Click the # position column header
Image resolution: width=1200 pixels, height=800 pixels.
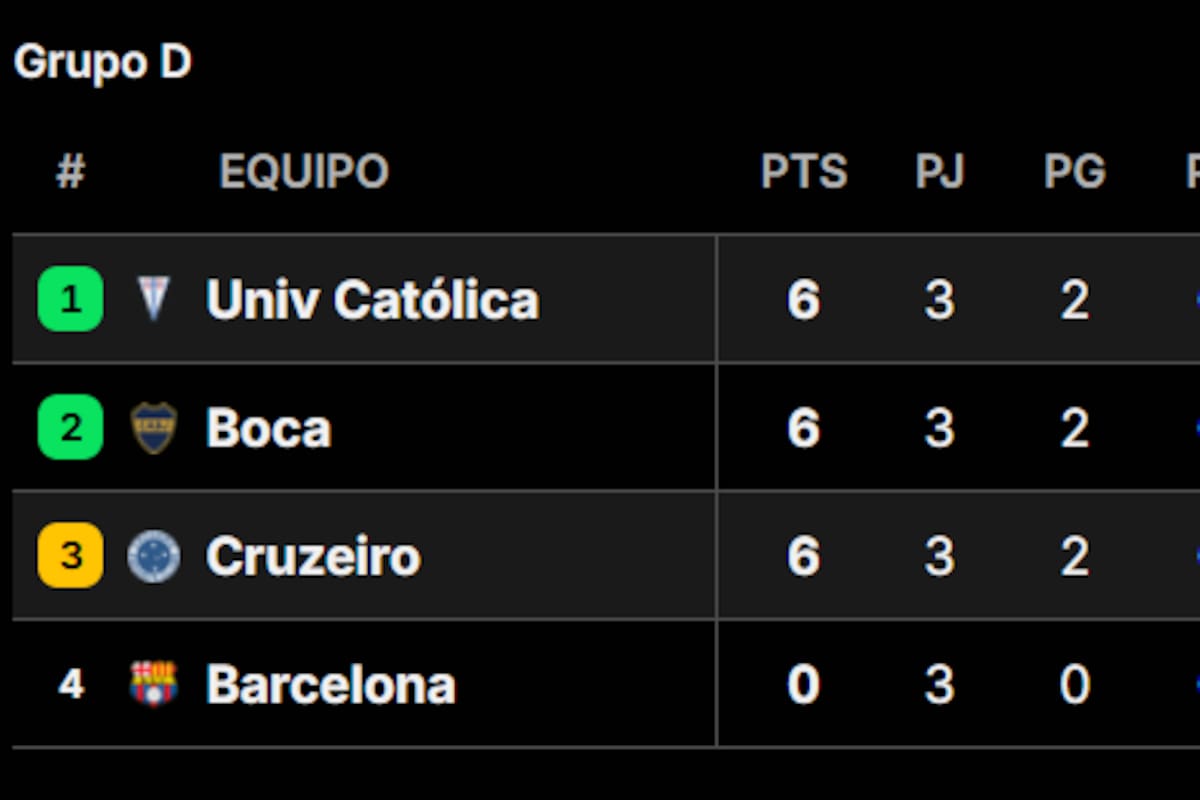tap(70, 172)
